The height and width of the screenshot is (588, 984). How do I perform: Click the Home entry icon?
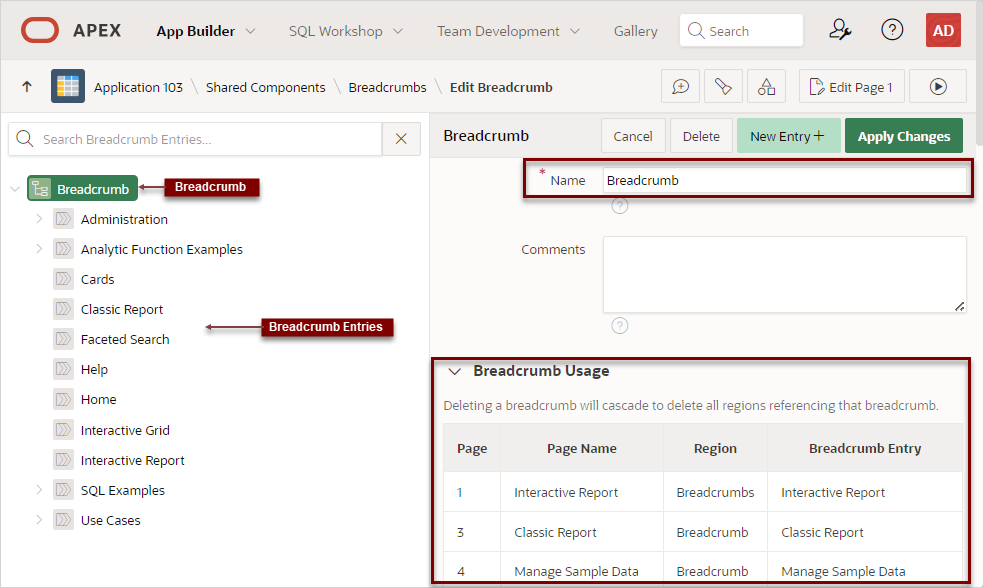63,399
